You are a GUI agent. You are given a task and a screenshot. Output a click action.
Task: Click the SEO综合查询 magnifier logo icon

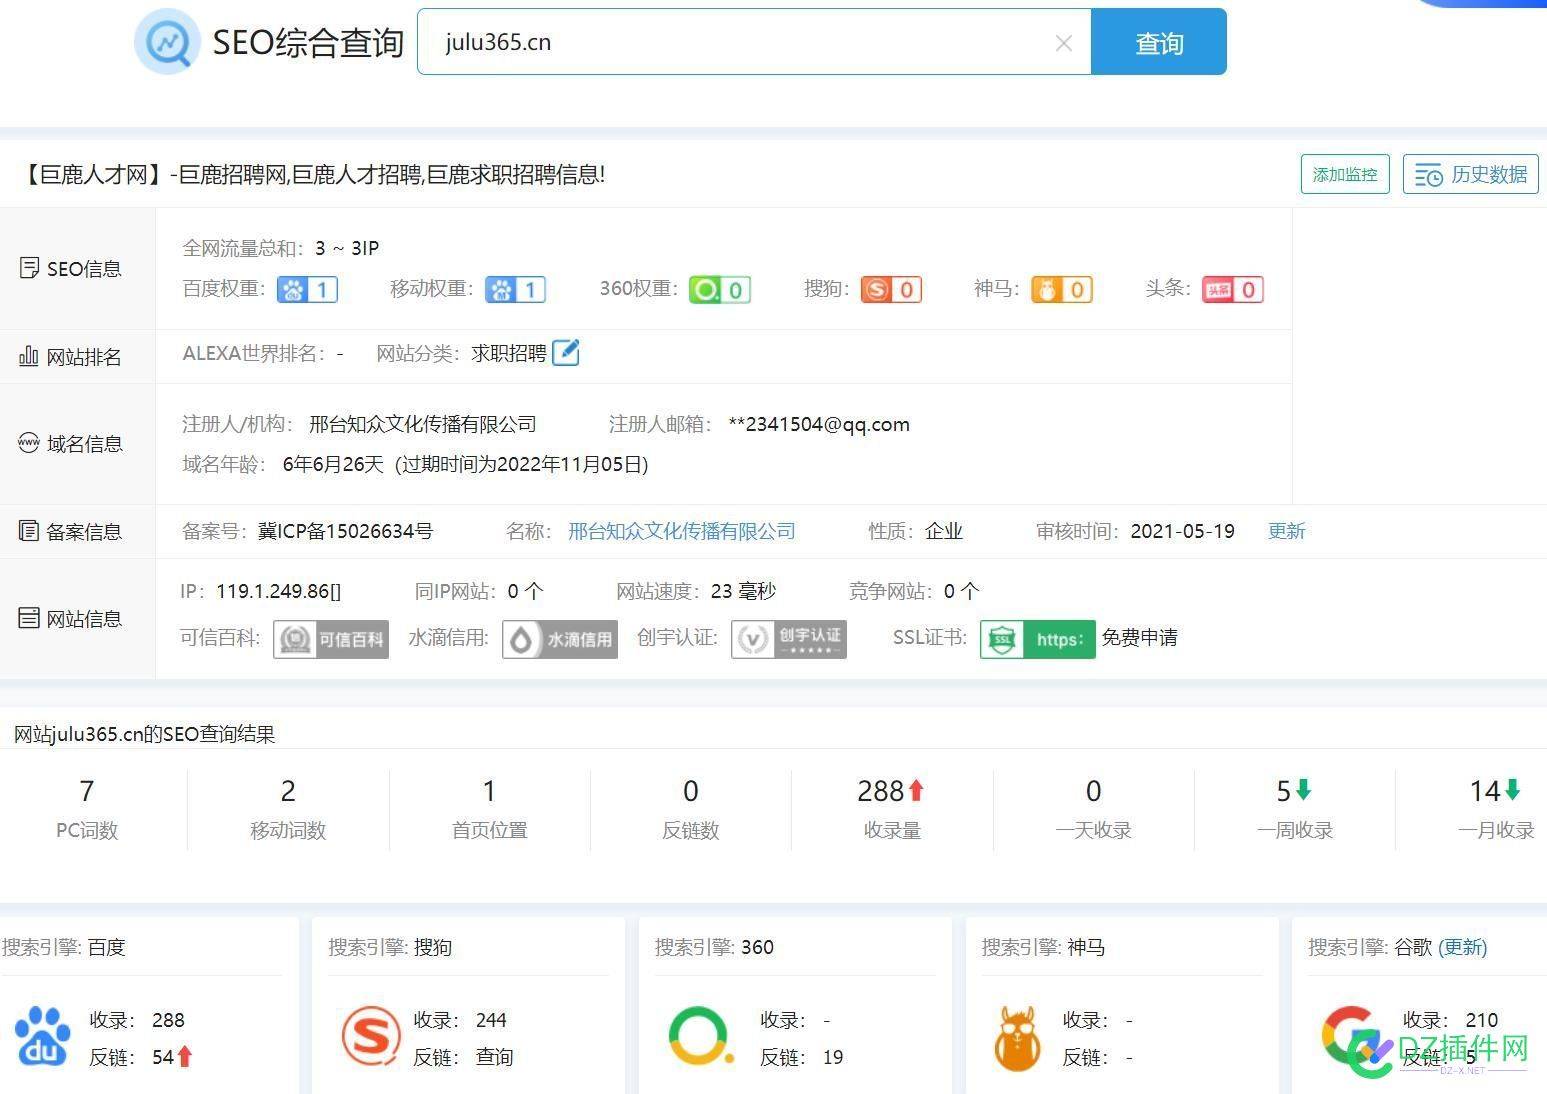tap(168, 42)
